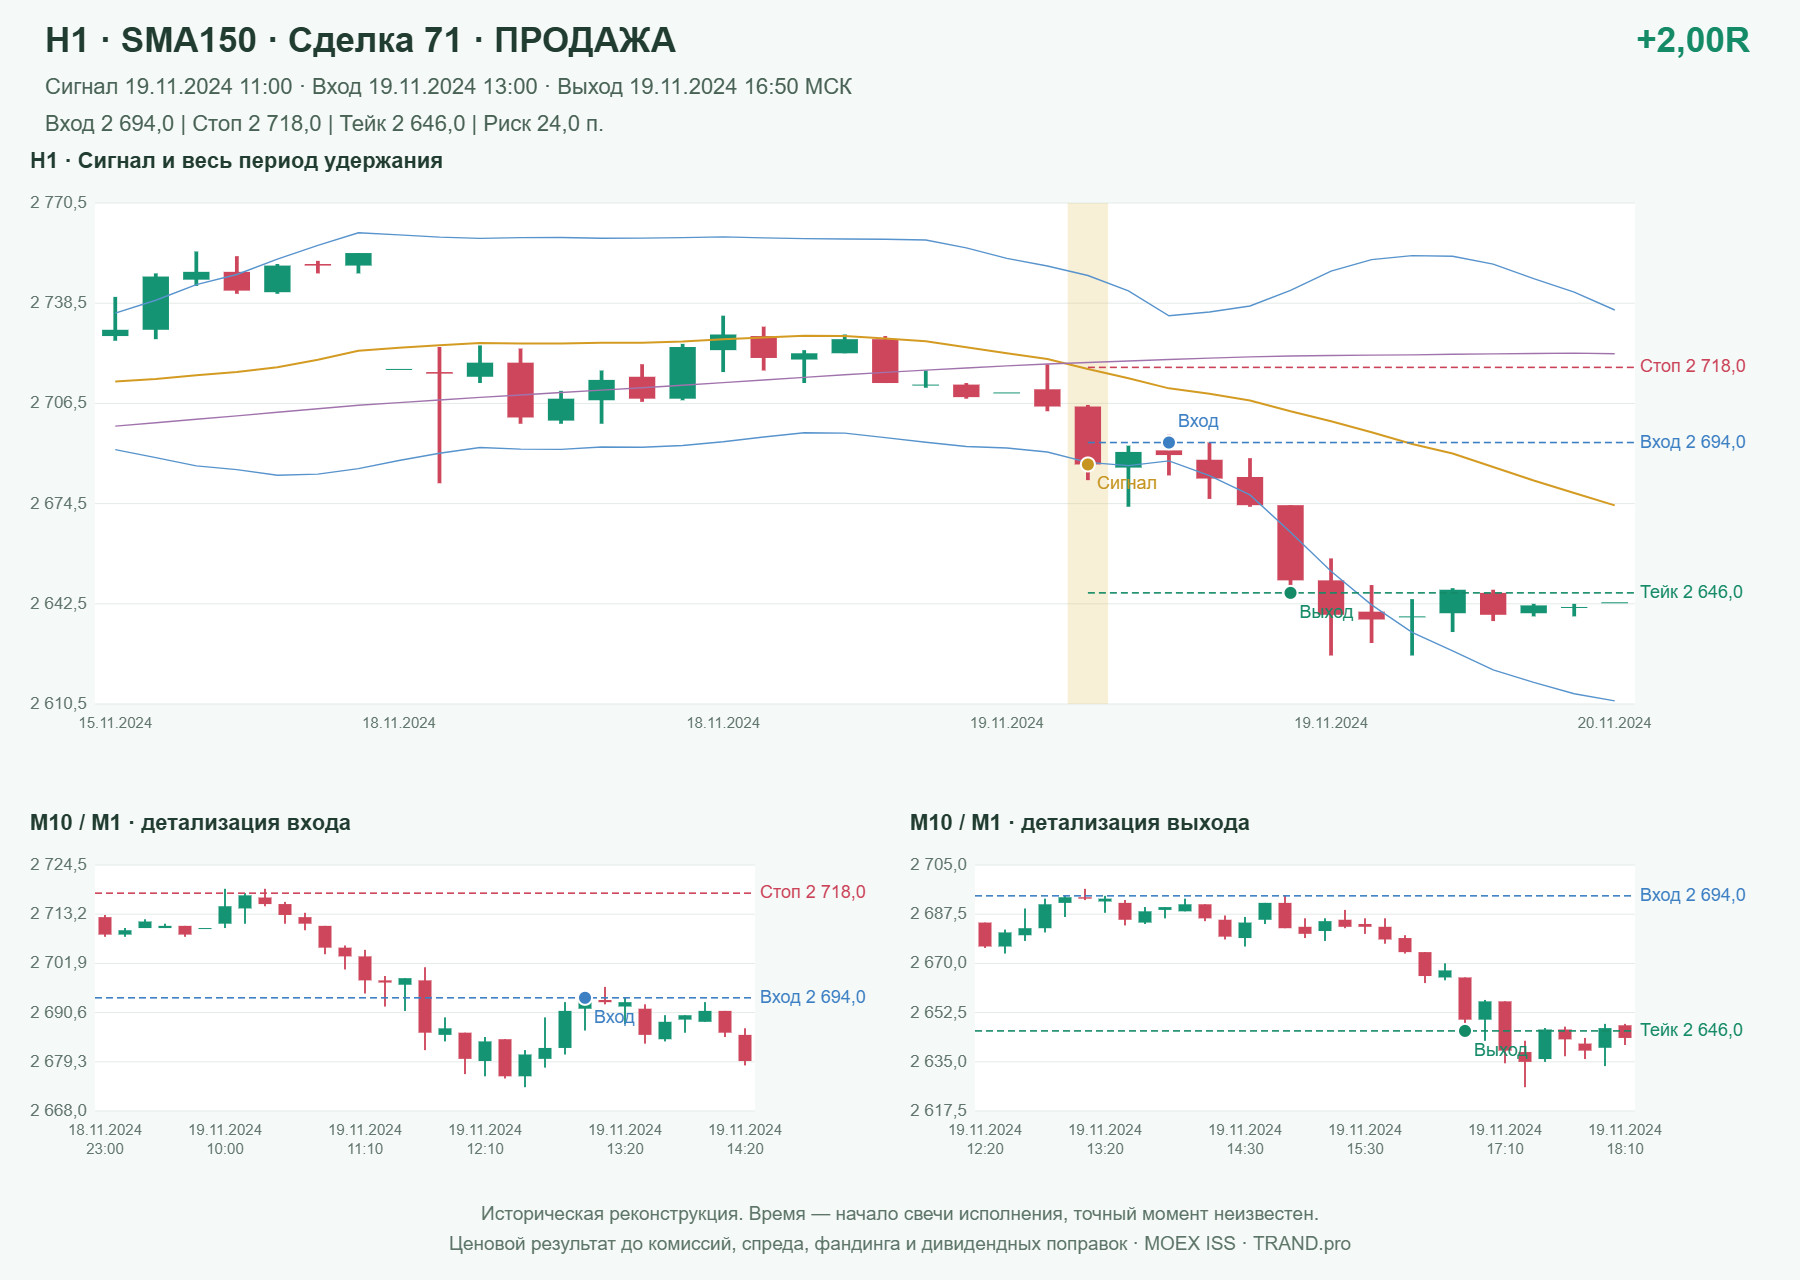The image size is (1800, 1280).
Task: Click heading 'M10 / M1 · детализация входа'
Action: click(x=190, y=823)
